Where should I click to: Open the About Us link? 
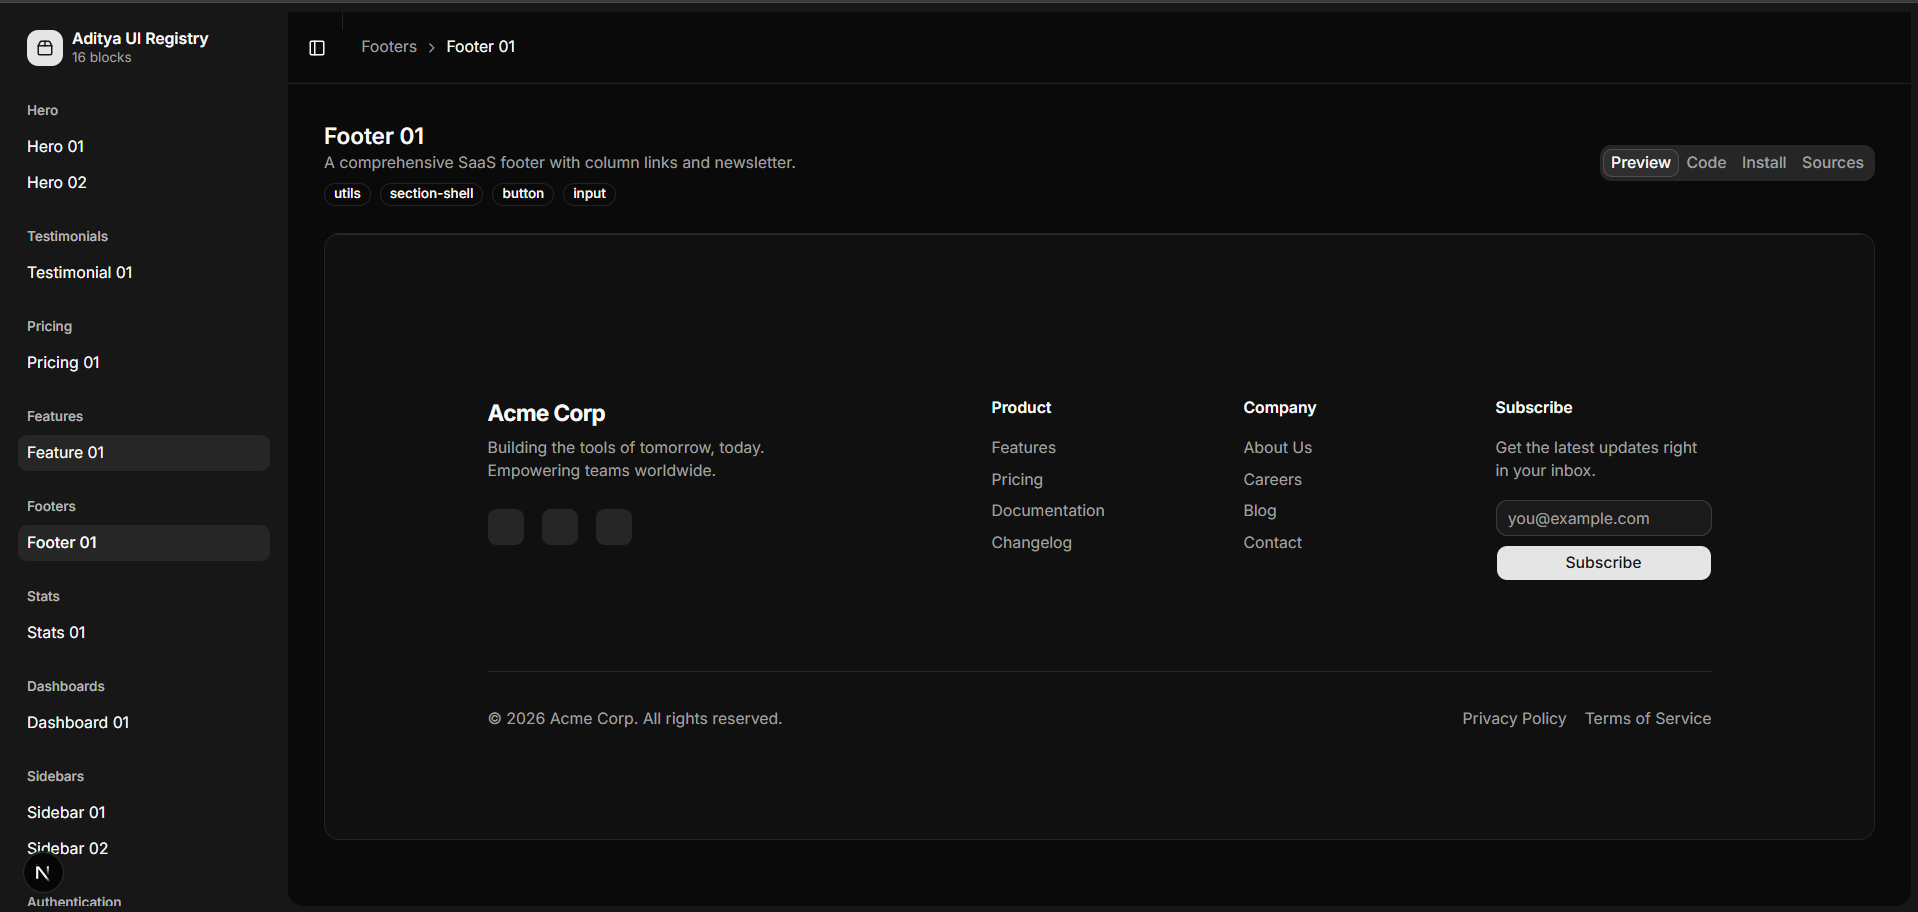1277,448
